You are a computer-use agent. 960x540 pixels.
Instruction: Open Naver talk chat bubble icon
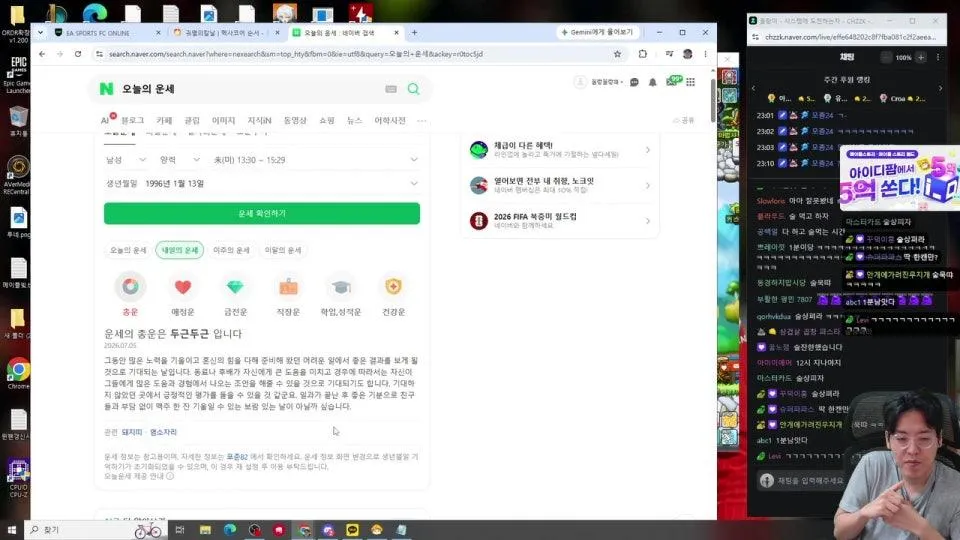click(634, 82)
